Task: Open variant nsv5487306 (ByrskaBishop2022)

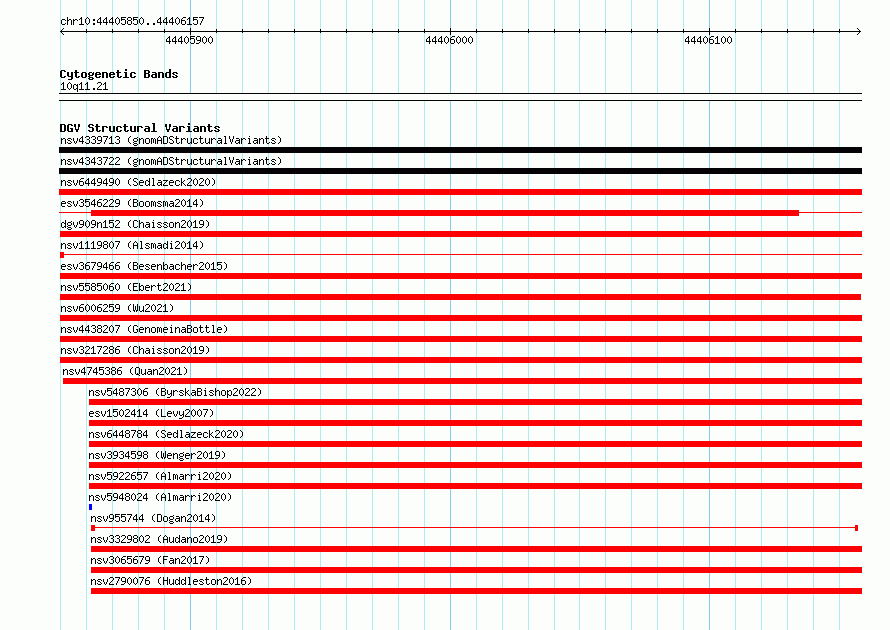Action: 175,392
